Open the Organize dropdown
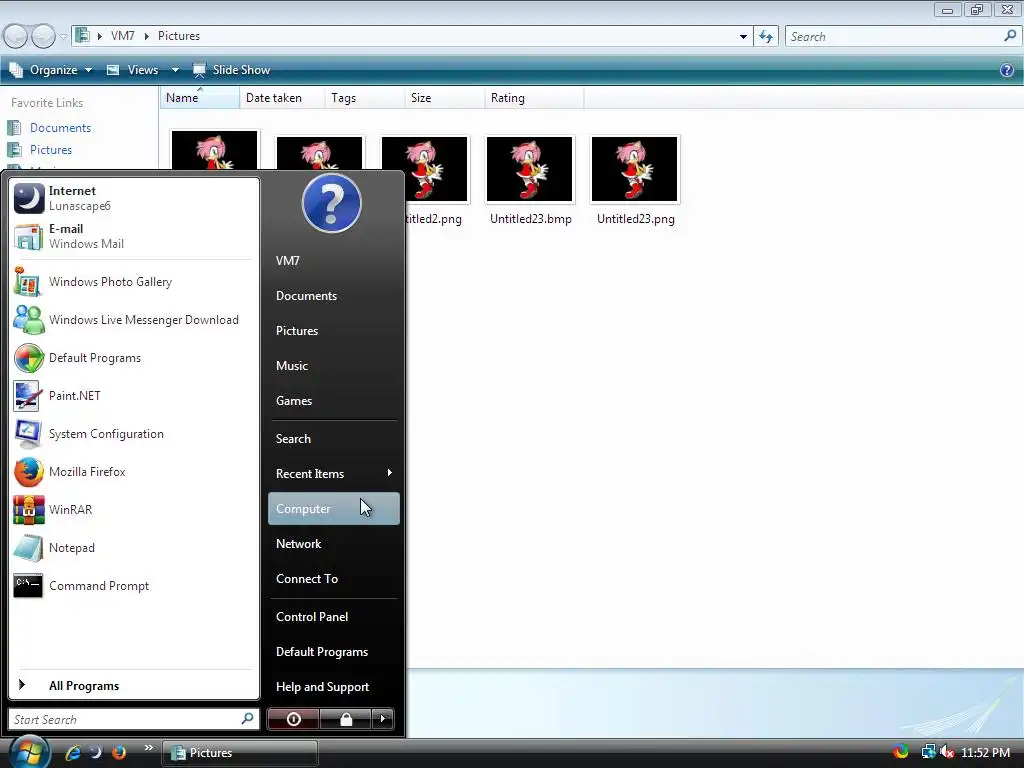This screenshot has height=768, width=1024. coord(50,70)
